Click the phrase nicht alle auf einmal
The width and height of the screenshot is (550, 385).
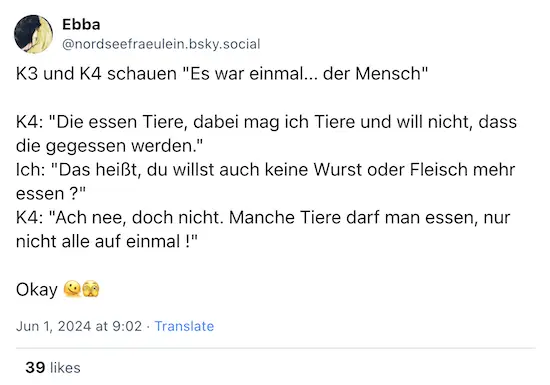(x=98, y=242)
